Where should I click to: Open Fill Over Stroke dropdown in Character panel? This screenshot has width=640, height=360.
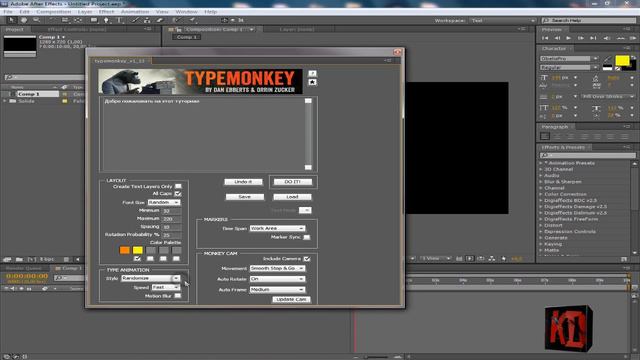[608, 97]
